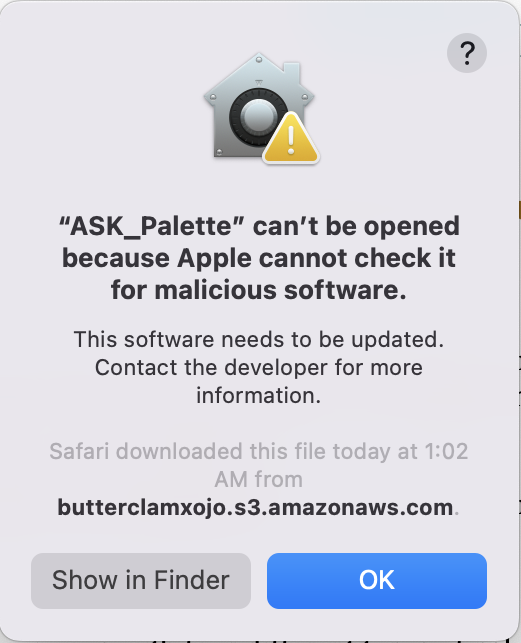Screen dimensions: 521x643
Task: Click the word "Safari" in the download note
Action: [80, 451]
